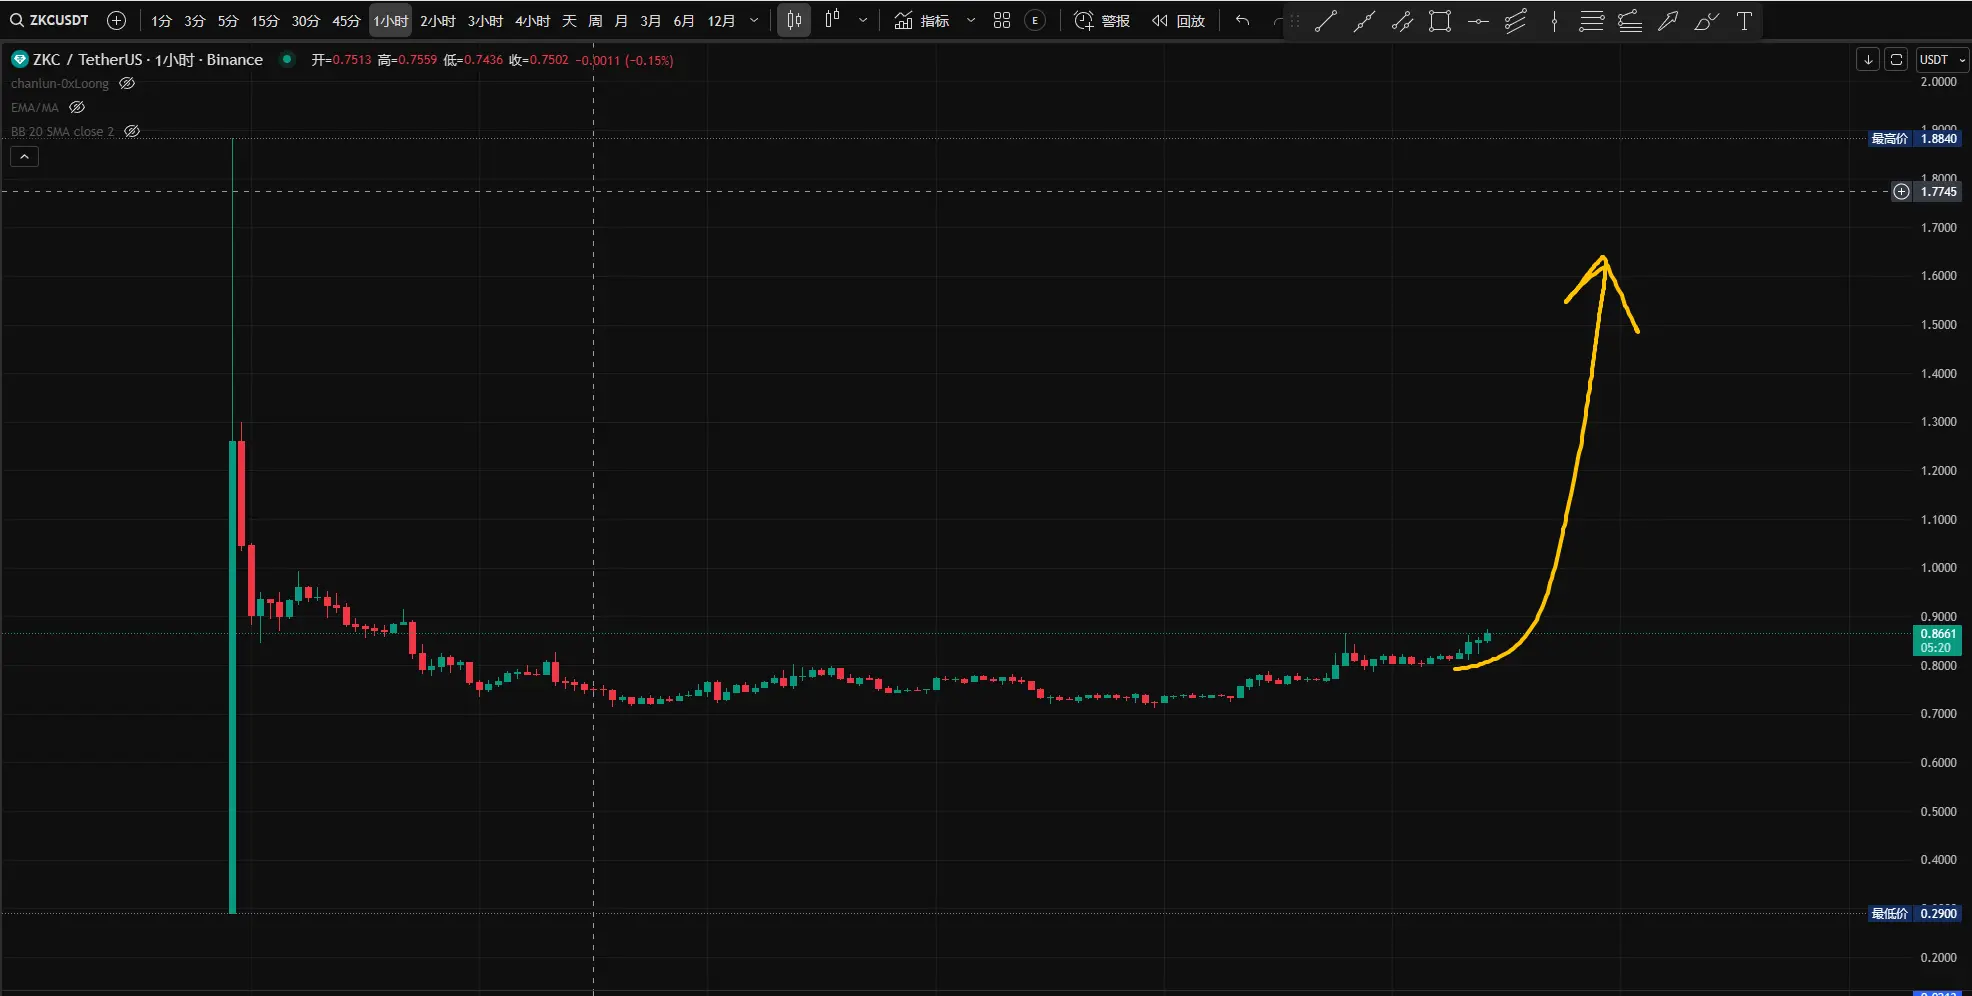
Task: Open the 警报 alert button
Action: (1102, 21)
